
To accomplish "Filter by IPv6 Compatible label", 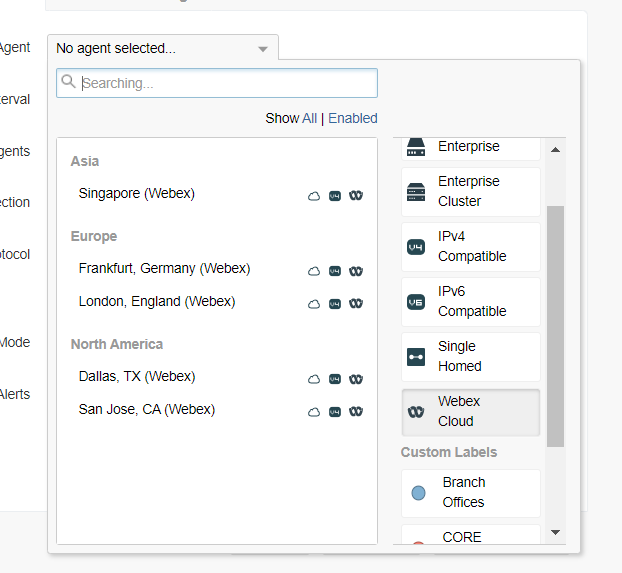I will (471, 302).
